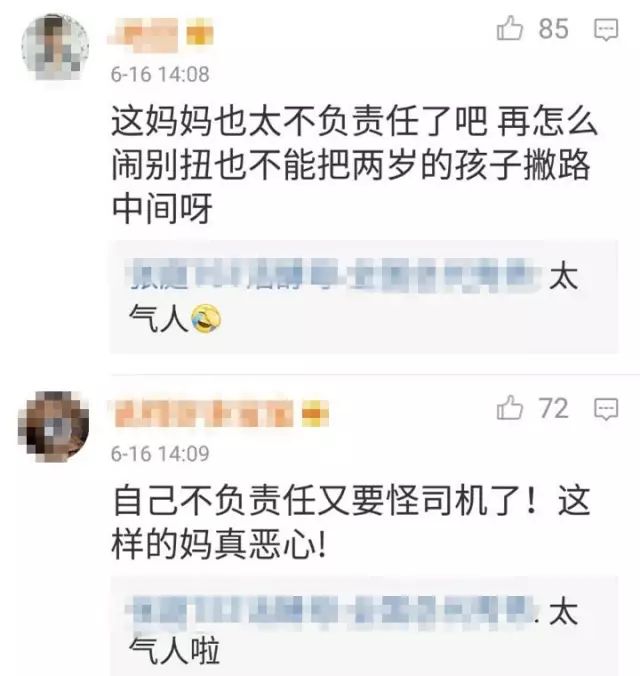Select the comment starting 这妈妈也太不负责任了吧
Image resolution: width=640 pixels, height=676 pixels.
click(354, 164)
